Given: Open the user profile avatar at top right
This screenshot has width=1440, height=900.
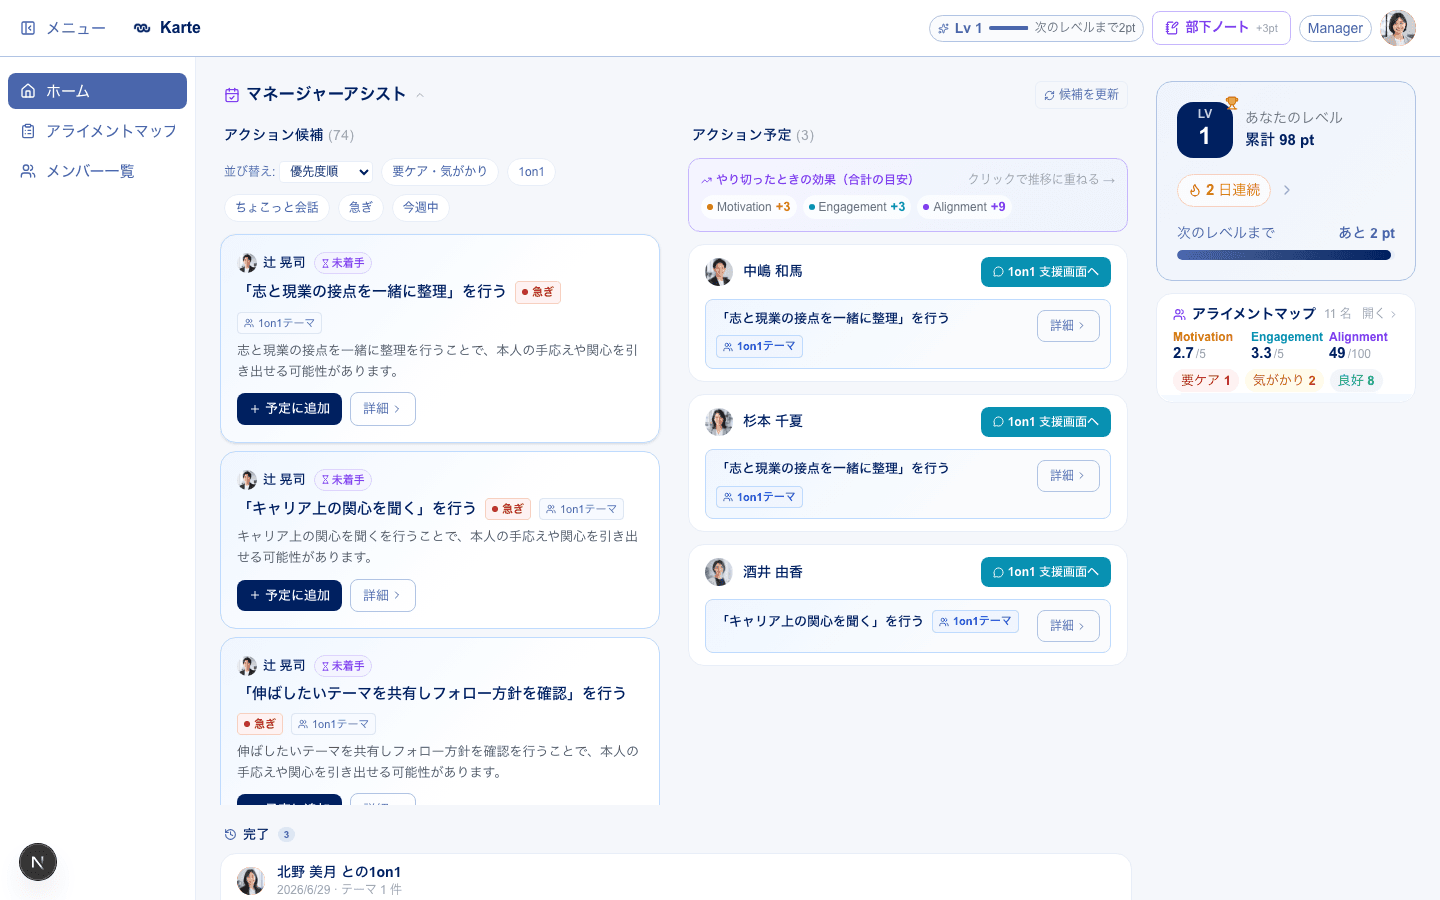Looking at the screenshot, I should click(1398, 28).
